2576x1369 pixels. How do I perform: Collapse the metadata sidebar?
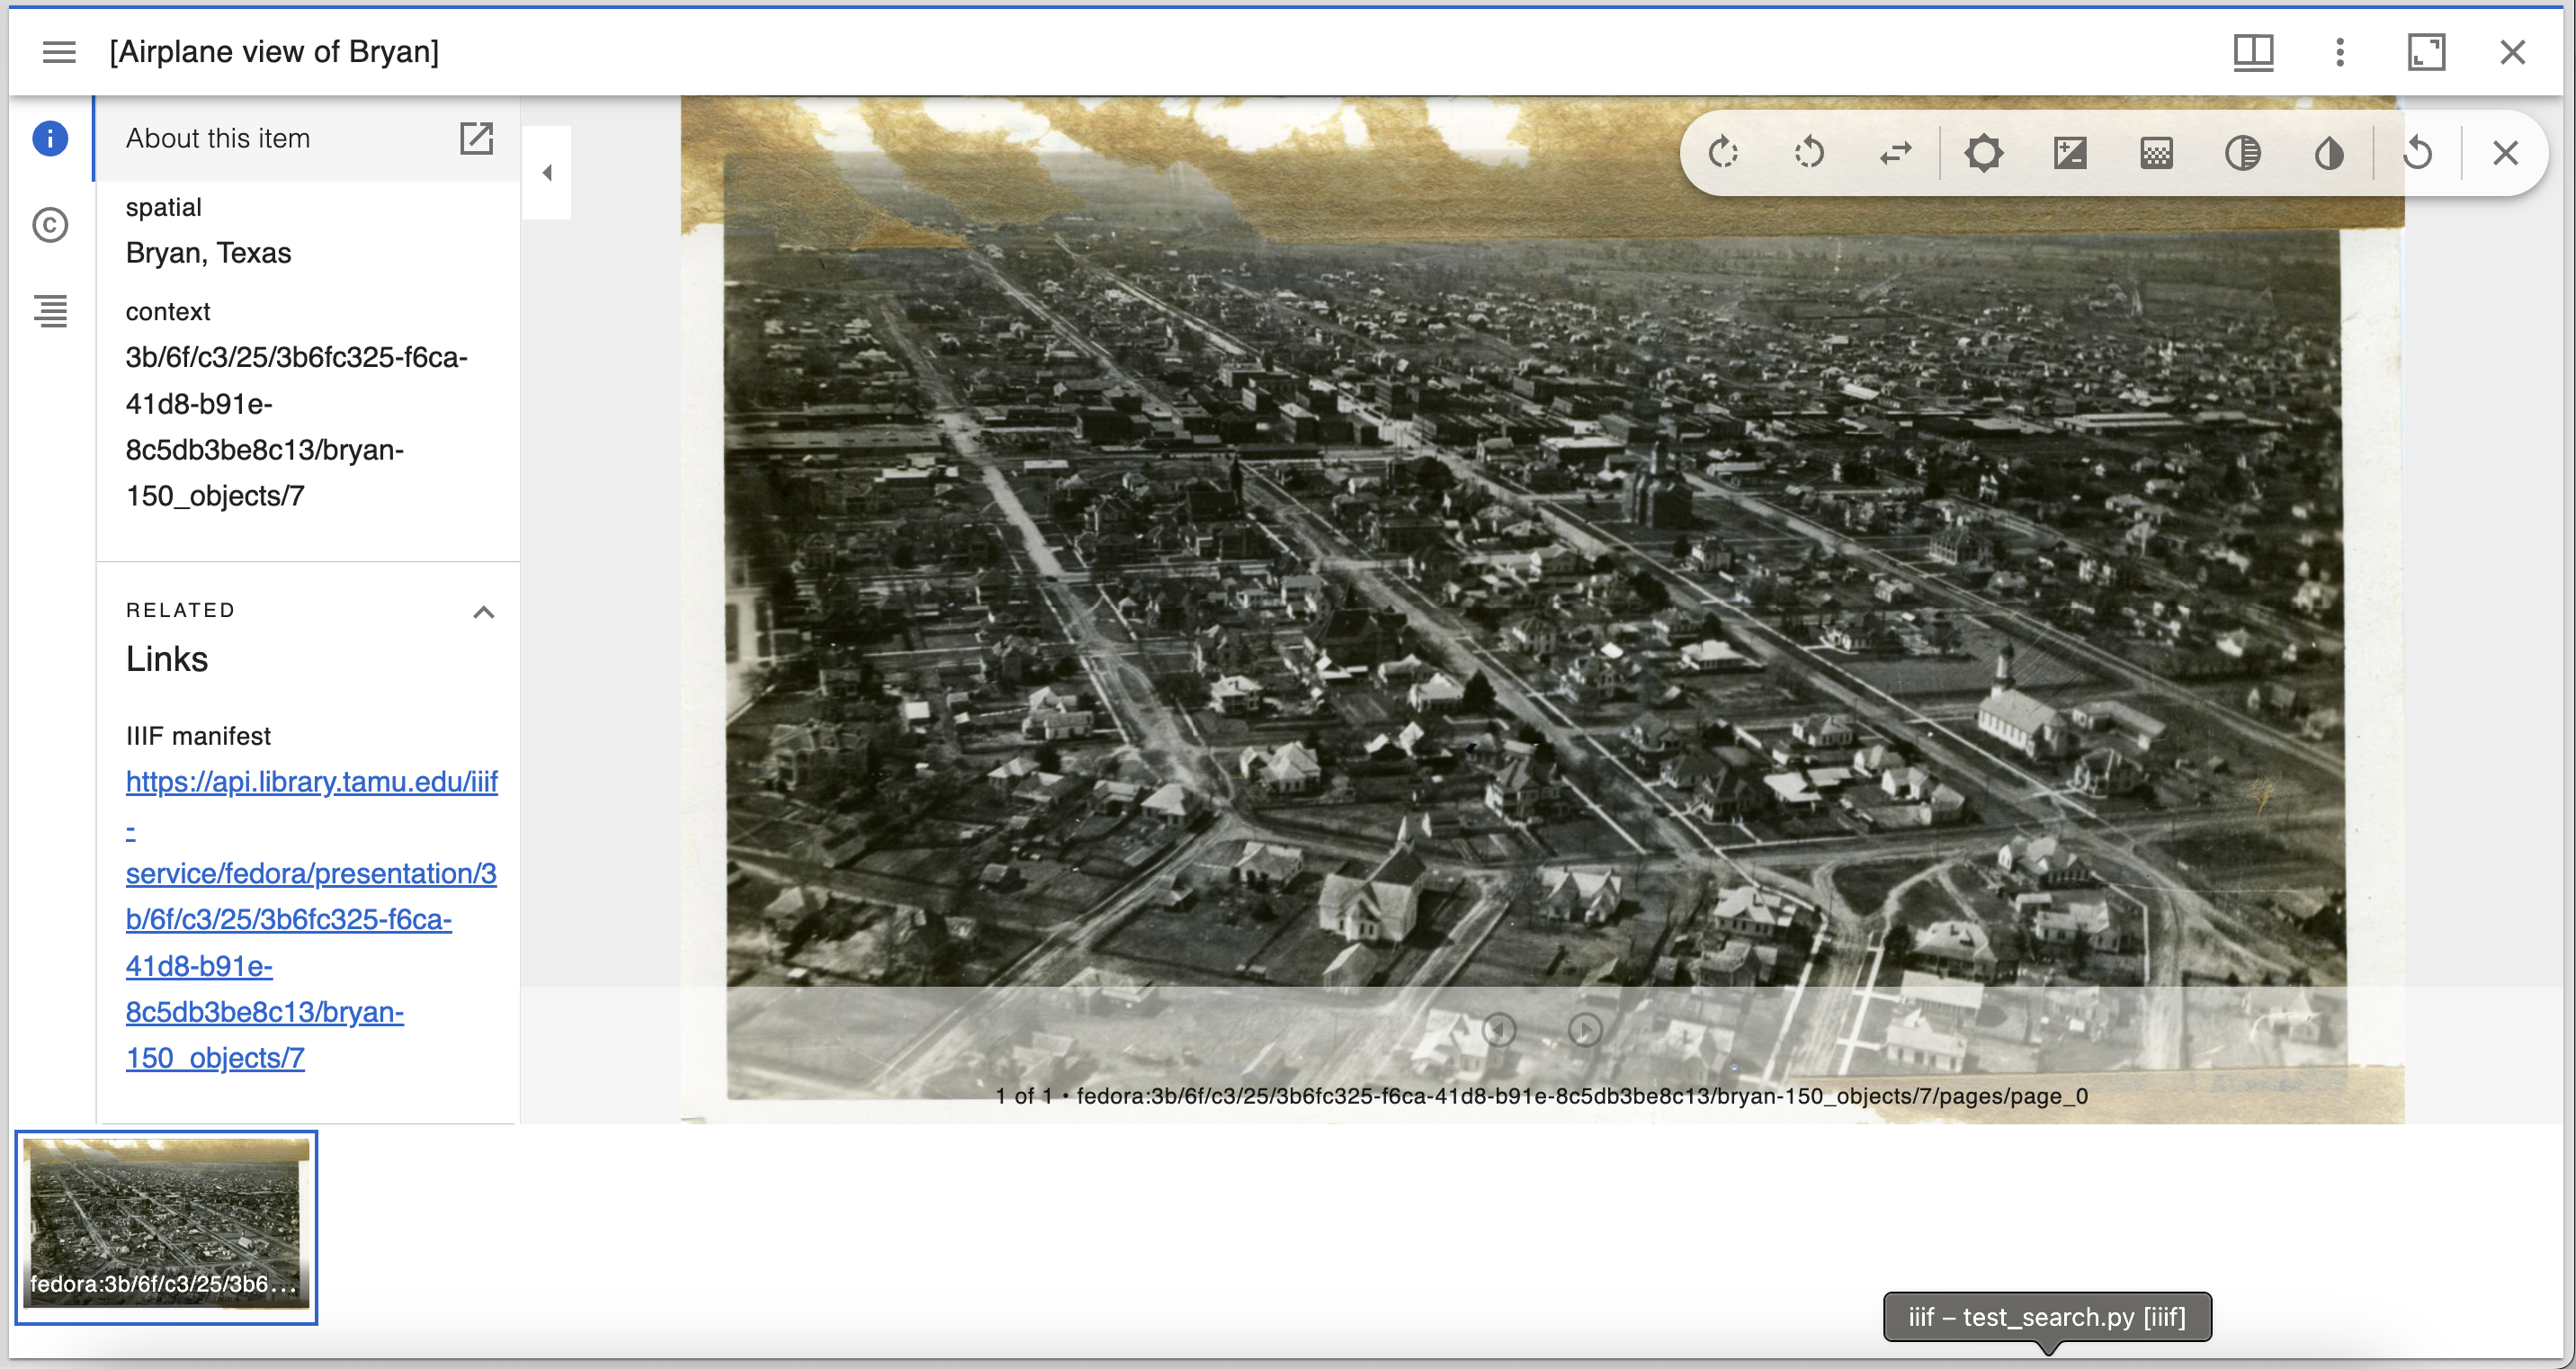pyautogui.click(x=547, y=172)
